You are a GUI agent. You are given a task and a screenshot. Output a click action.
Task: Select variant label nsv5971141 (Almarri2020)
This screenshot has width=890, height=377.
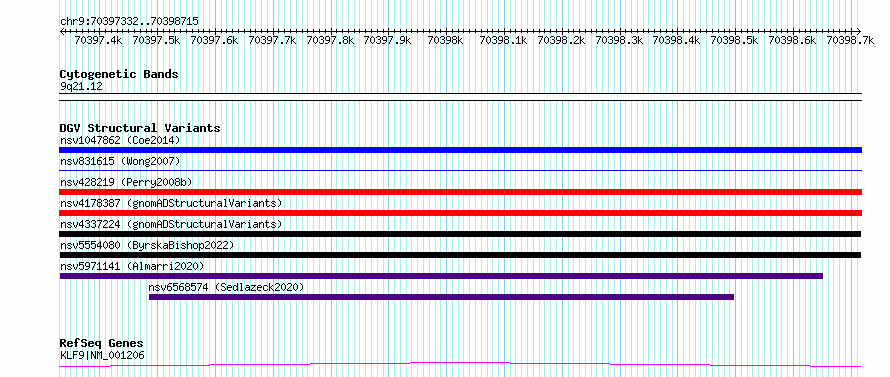(132, 266)
